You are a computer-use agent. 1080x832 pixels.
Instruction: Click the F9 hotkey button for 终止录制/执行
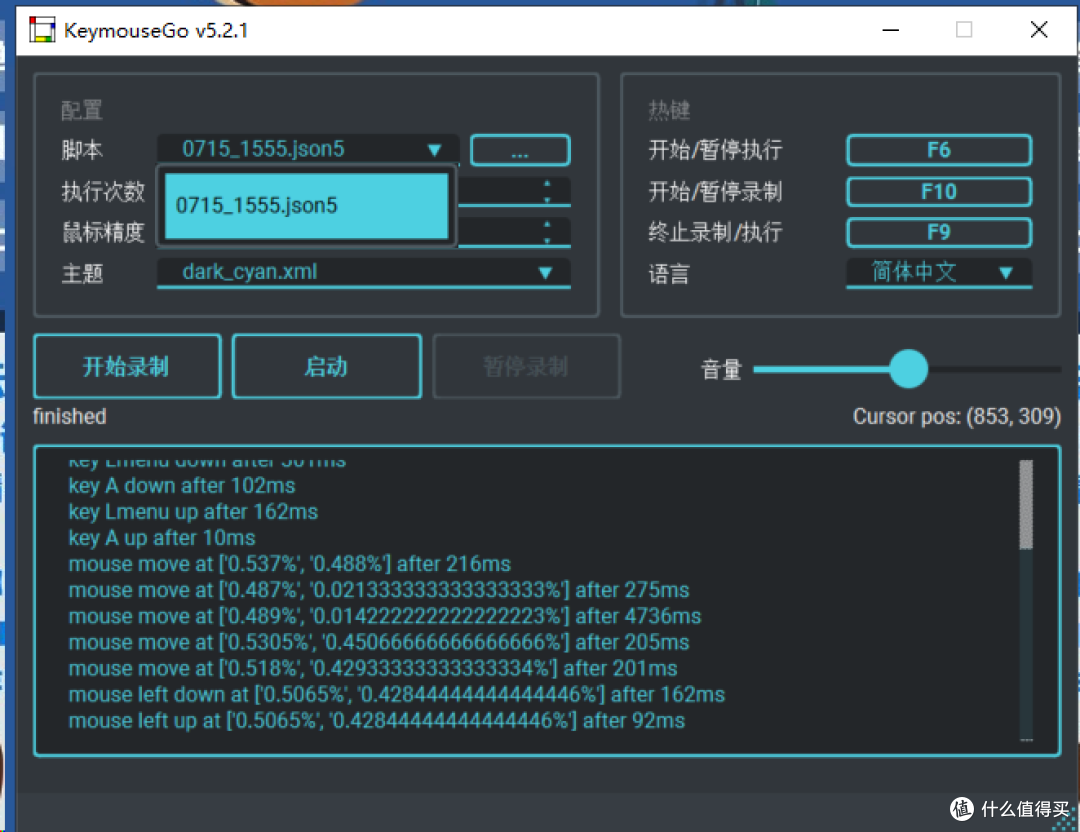pyautogui.click(x=938, y=232)
